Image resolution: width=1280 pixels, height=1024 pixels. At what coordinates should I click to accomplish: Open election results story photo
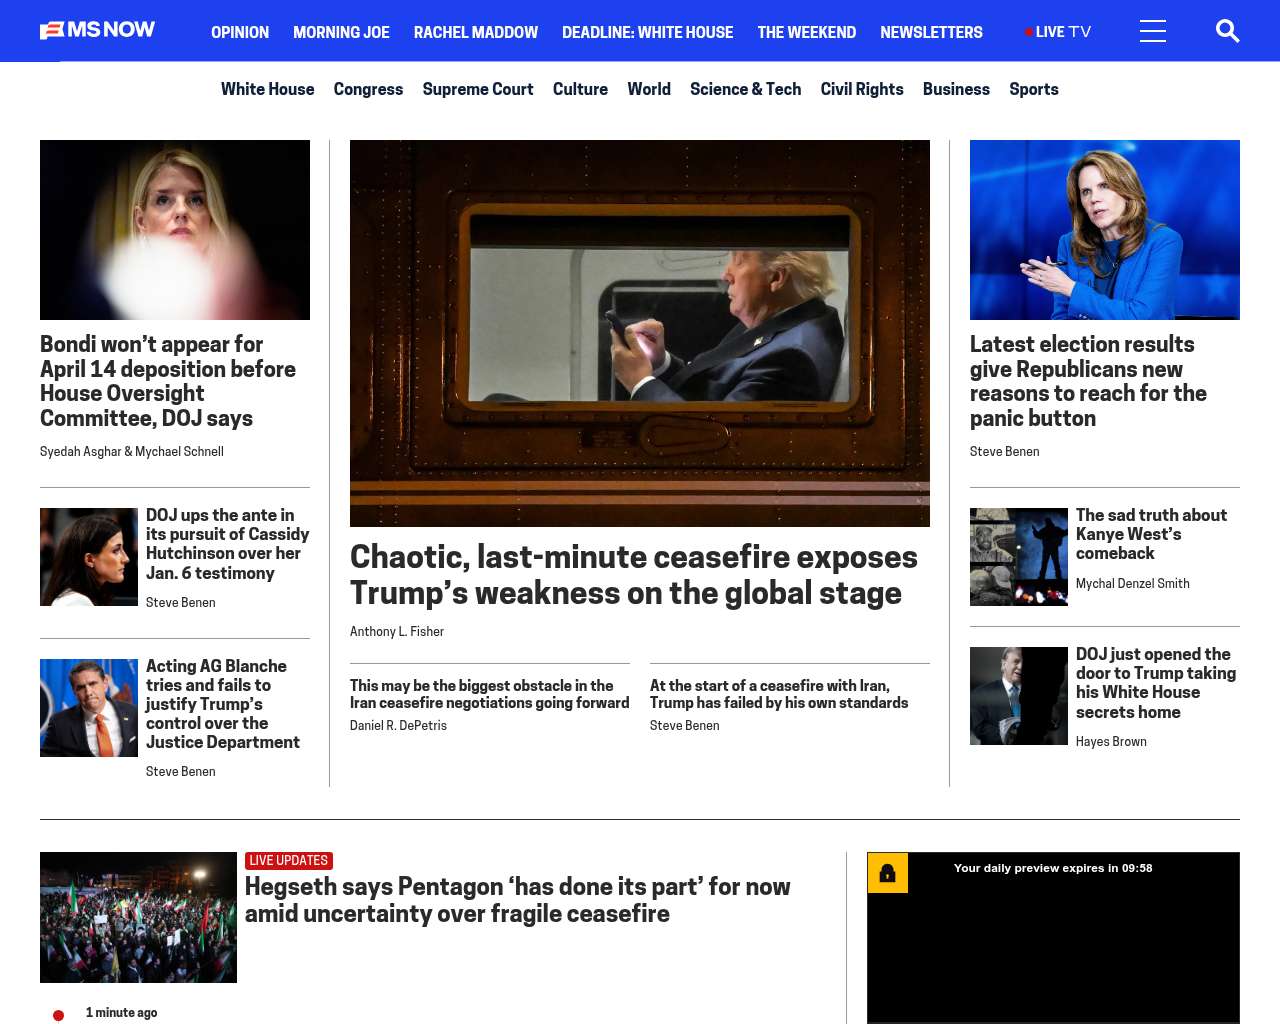1105,230
